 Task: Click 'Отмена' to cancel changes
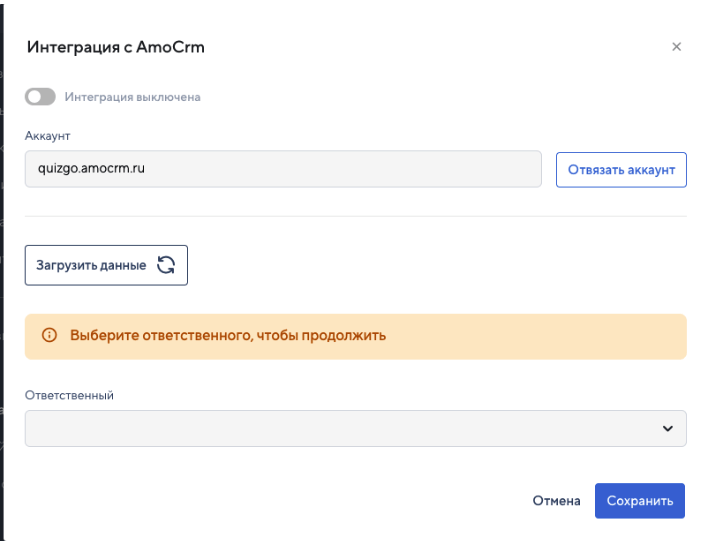pos(556,501)
